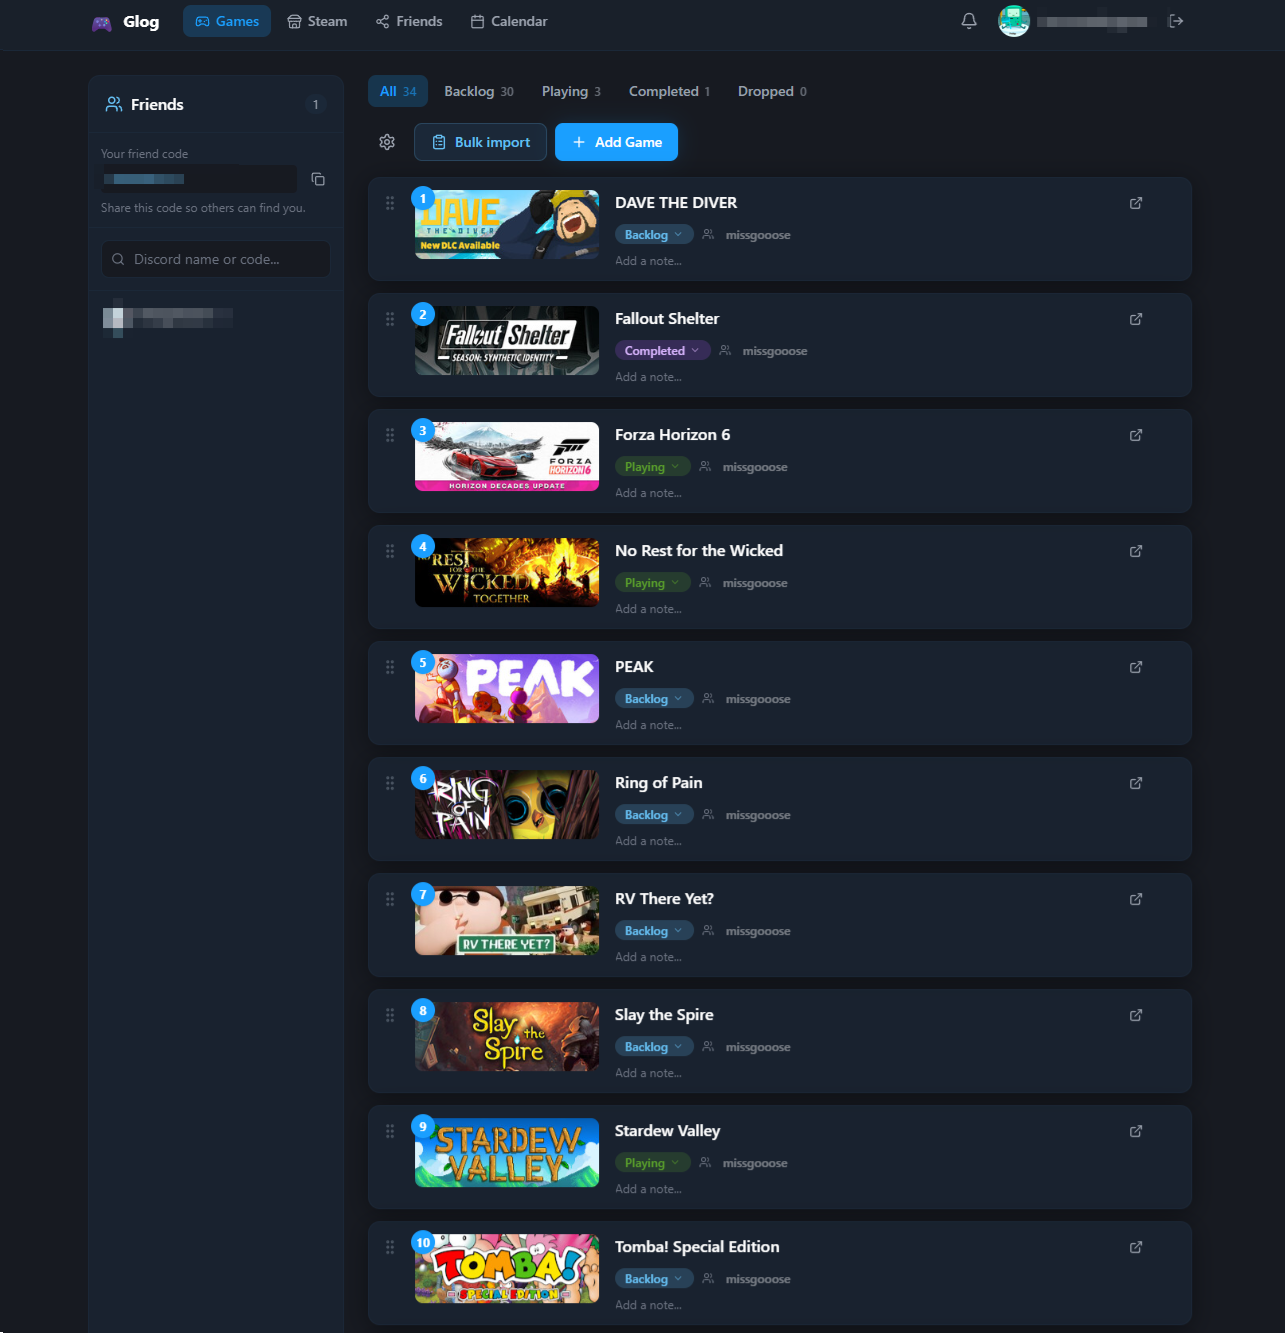Open RV There Yet? external link icon
This screenshot has width=1285, height=1333.
(1136, 899)
